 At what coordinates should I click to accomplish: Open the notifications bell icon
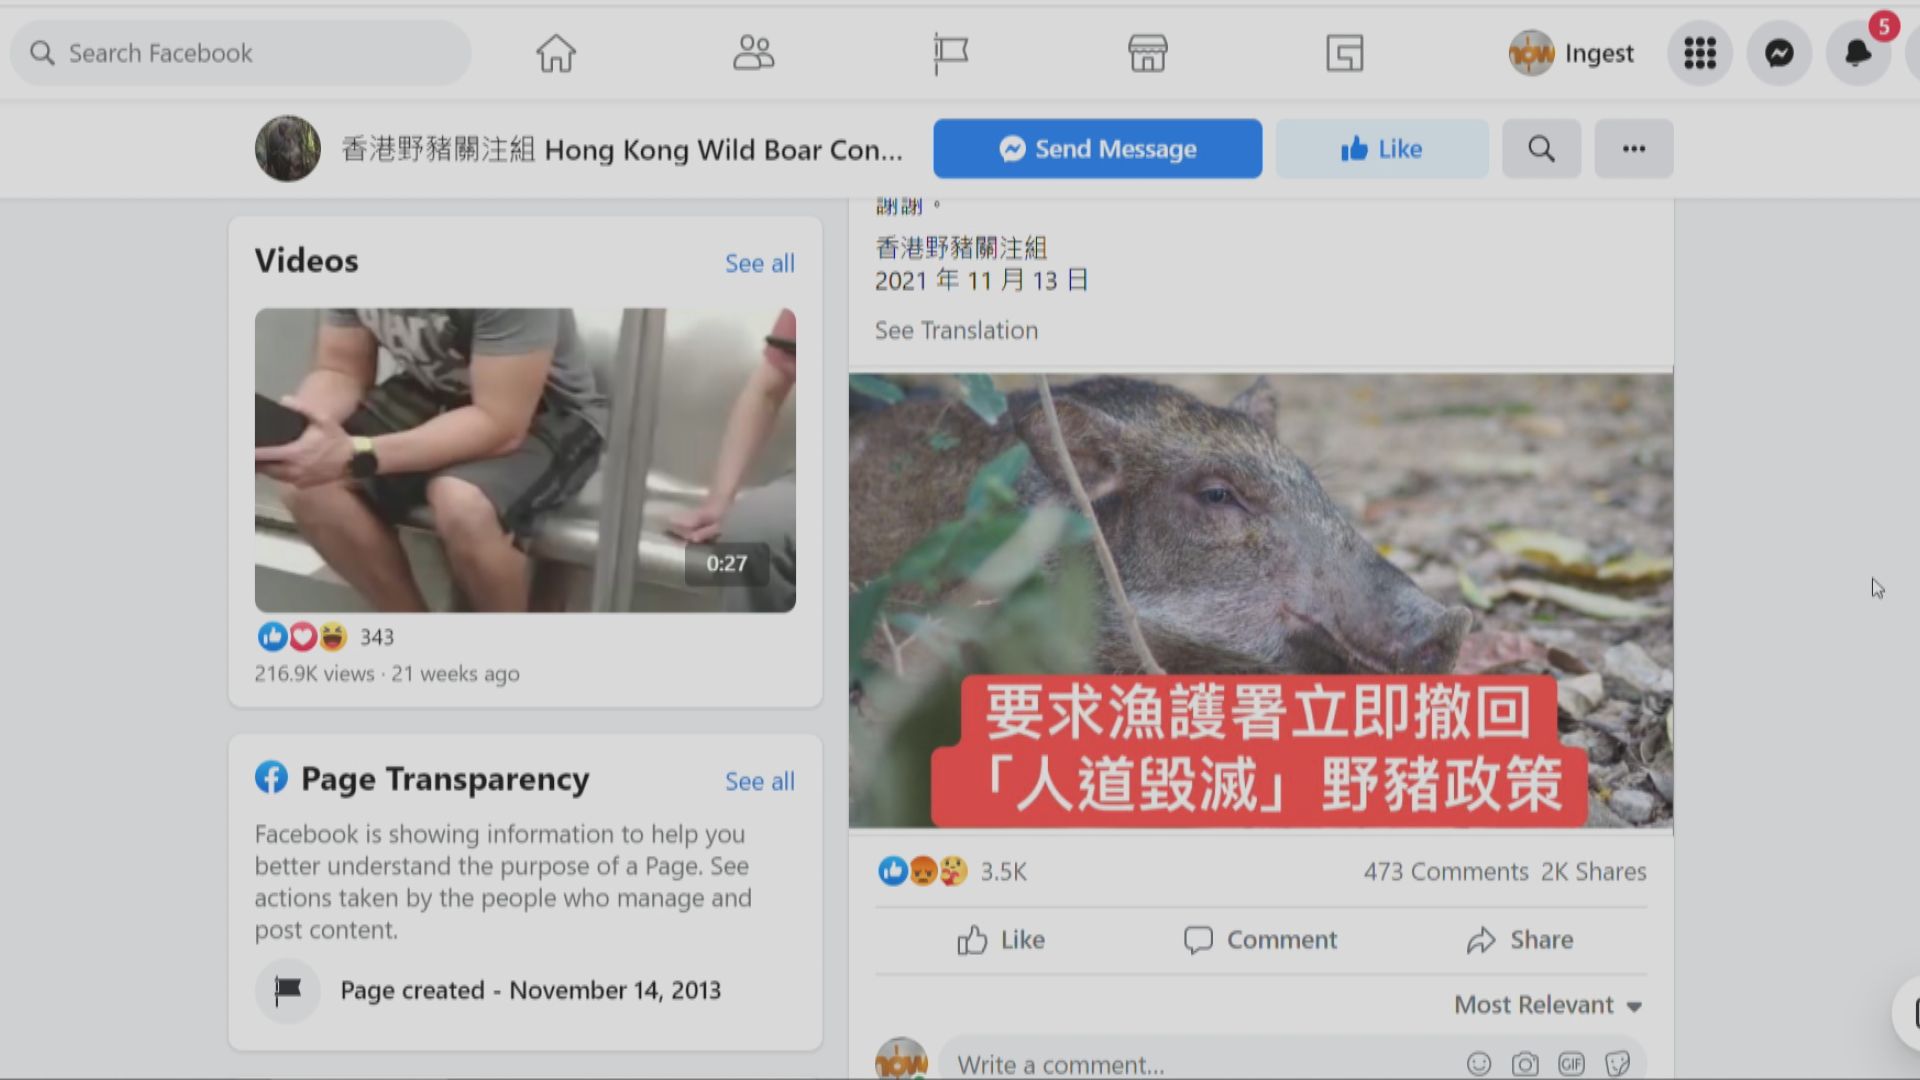[1858, 53]
